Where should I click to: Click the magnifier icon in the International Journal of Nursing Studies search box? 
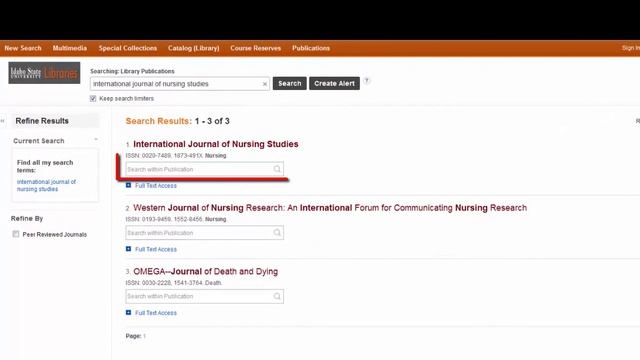click(x=277, y=169)
